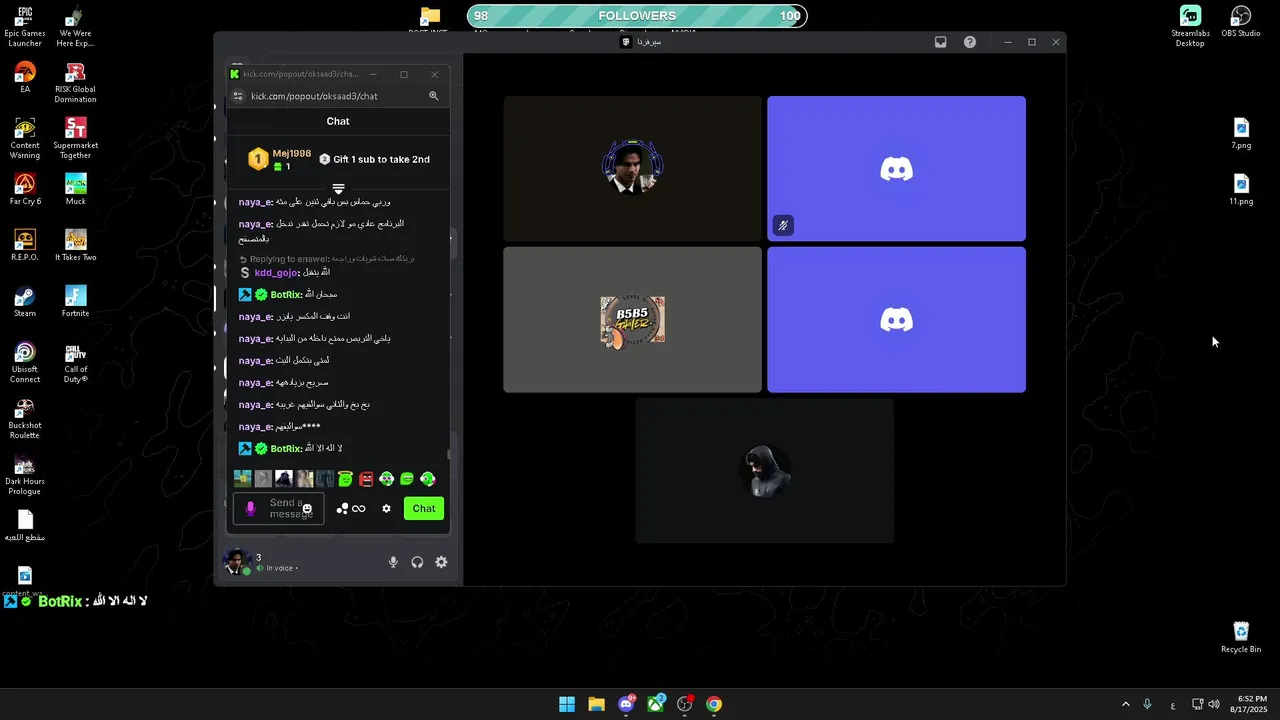Viewport: 1280px width, 720px height.
Task: Open Xbox app from taskbar
Action: (655, 704)
